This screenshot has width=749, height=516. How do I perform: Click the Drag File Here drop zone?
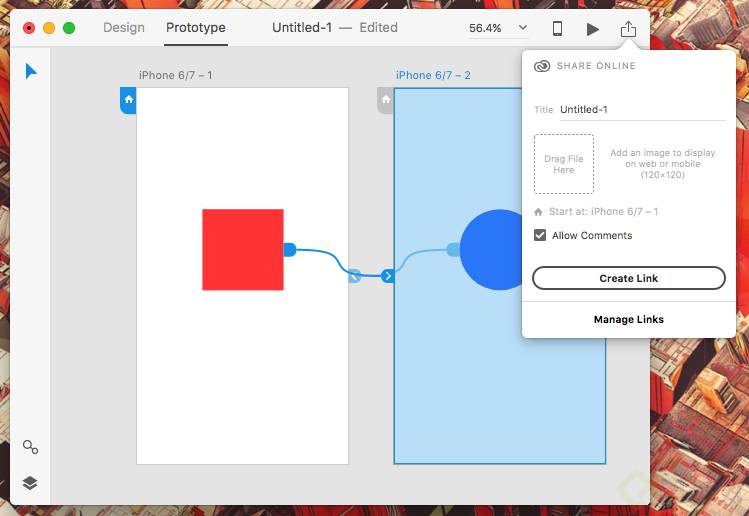tap(564, 164)
